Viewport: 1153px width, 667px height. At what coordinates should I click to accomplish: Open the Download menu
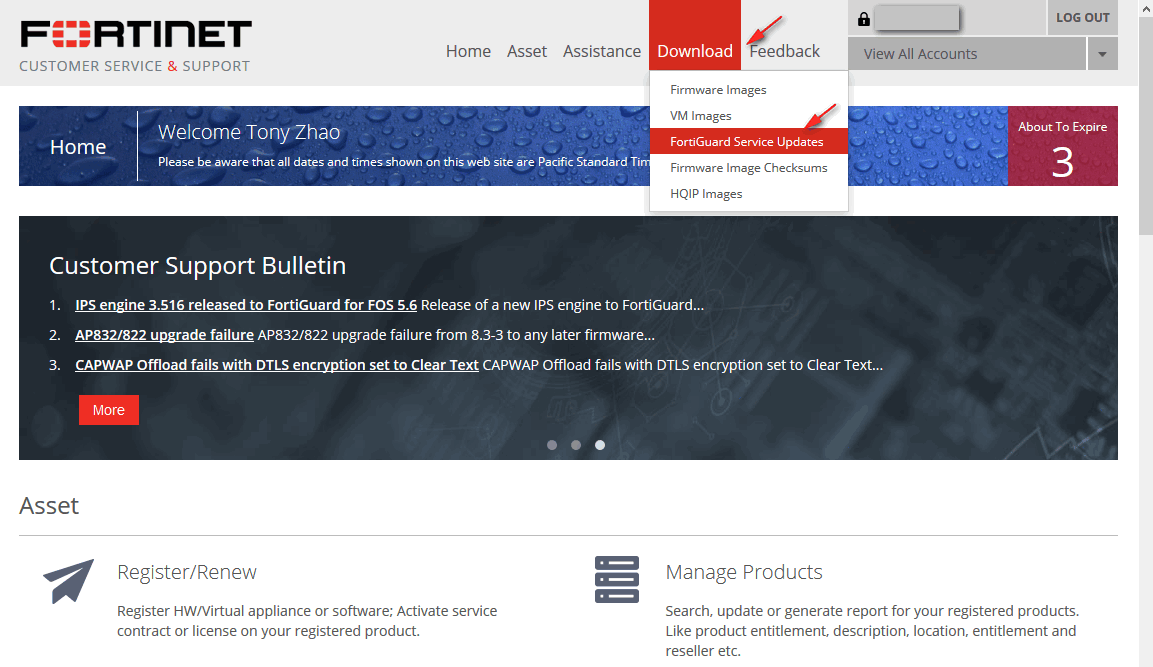695,51
